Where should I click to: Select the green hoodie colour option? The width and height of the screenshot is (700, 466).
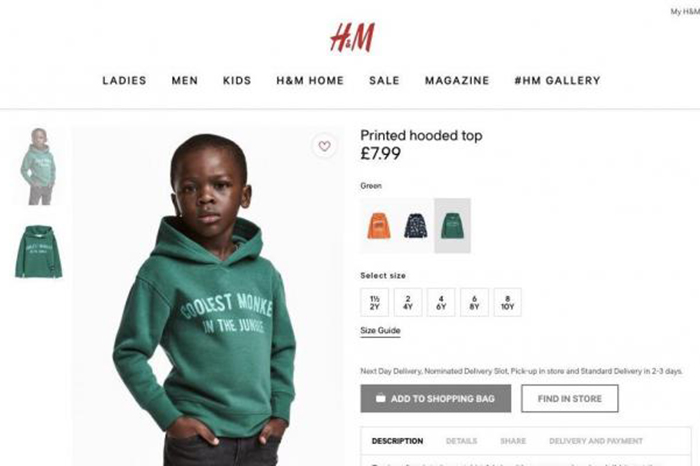tap(453, 226)
